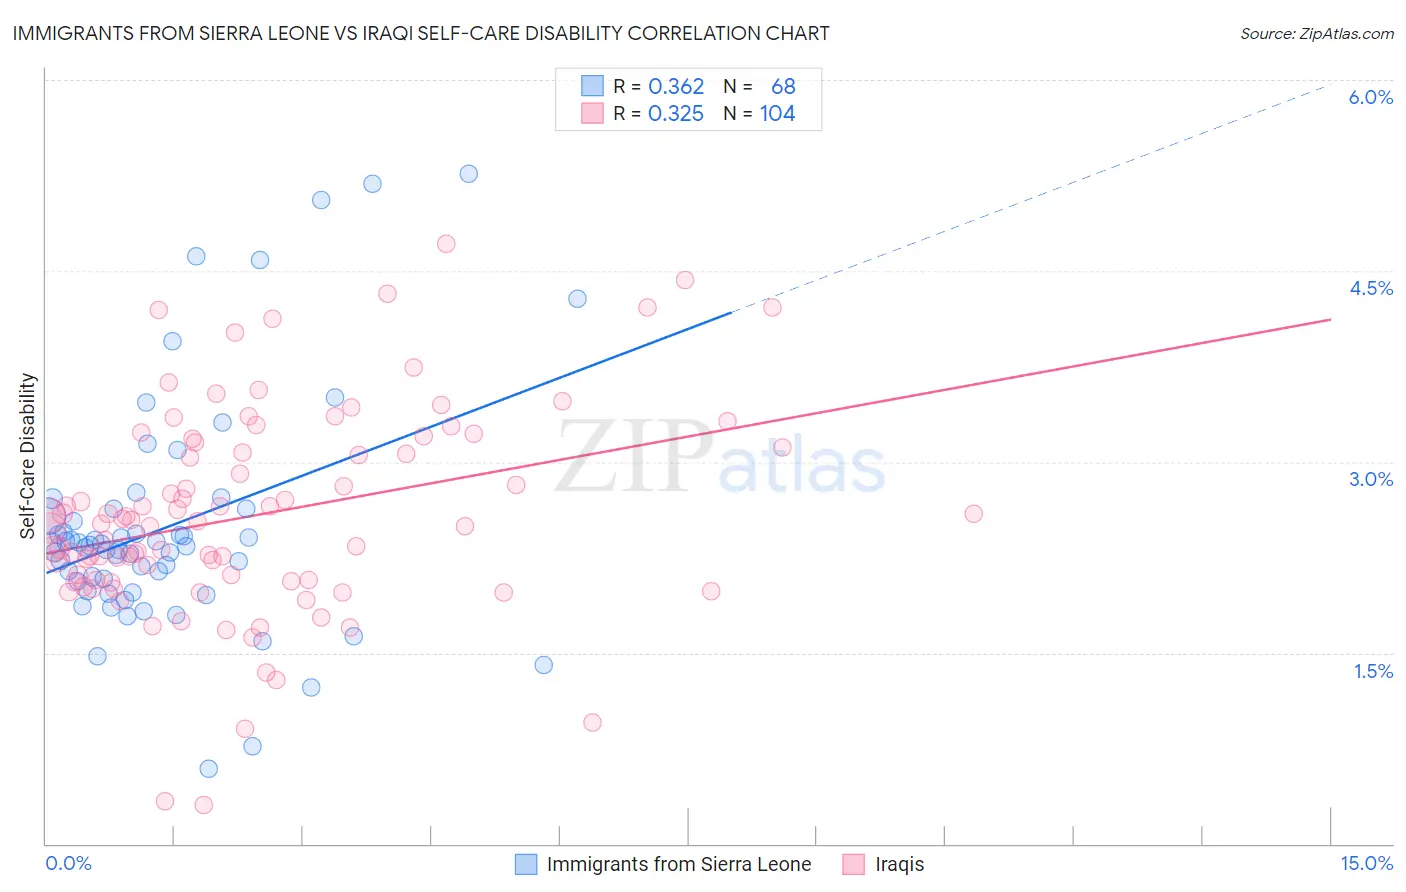Screen dimensions: 1406x892
Task: Open the Source: ZipAtlas.com link
Action: point(1317,33)
